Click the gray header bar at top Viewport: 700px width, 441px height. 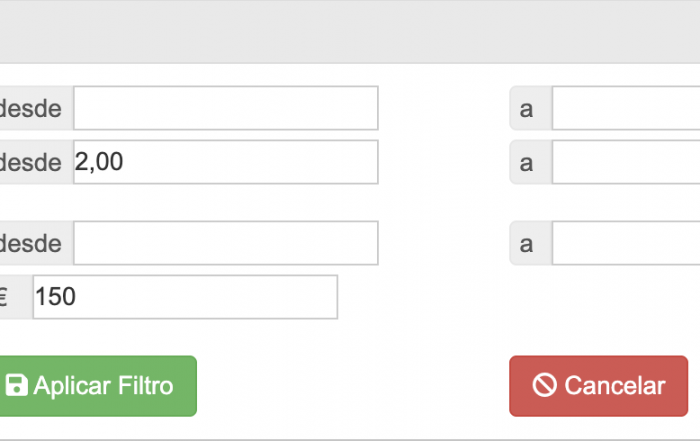[350, 32]
